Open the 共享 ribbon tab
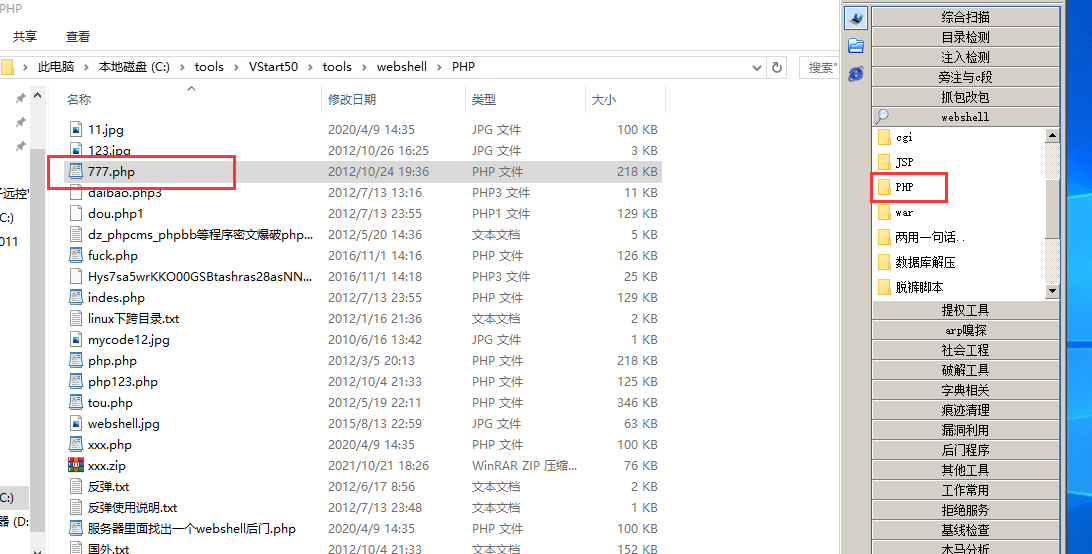The height and width of the screenshot is (554, 1092). (25, 36)
